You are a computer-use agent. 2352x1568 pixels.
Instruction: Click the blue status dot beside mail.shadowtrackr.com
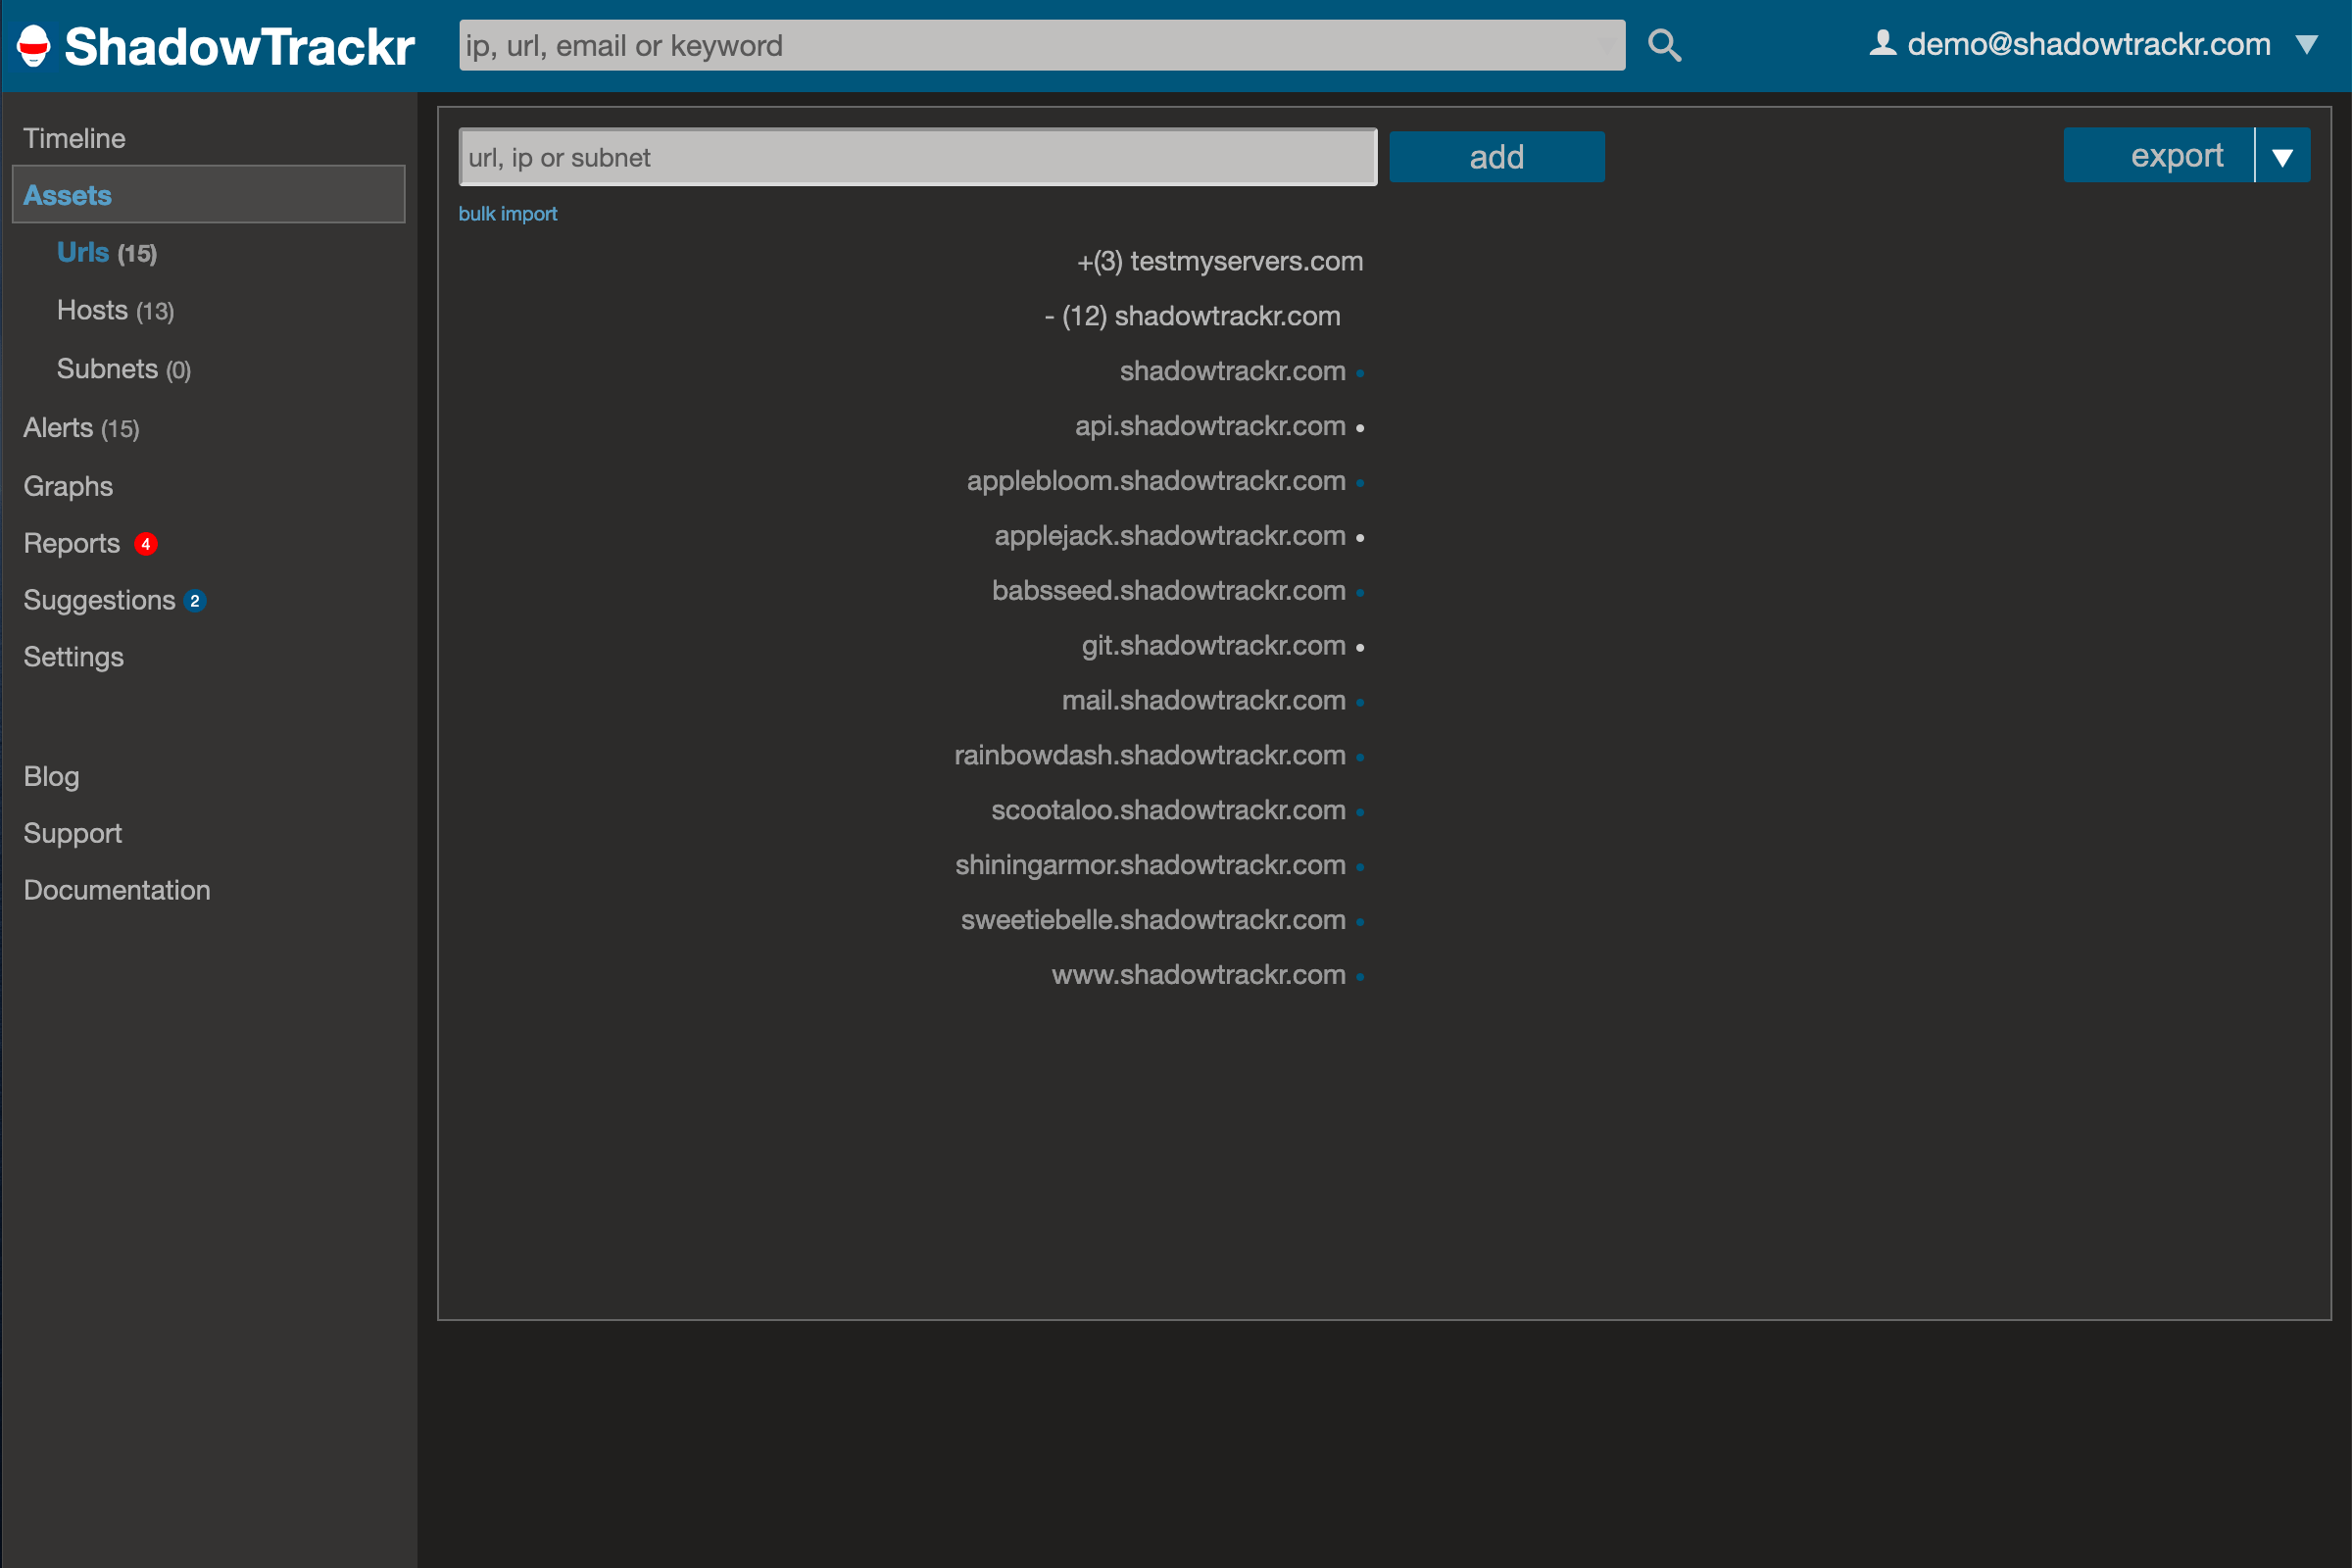point(1362,702)
